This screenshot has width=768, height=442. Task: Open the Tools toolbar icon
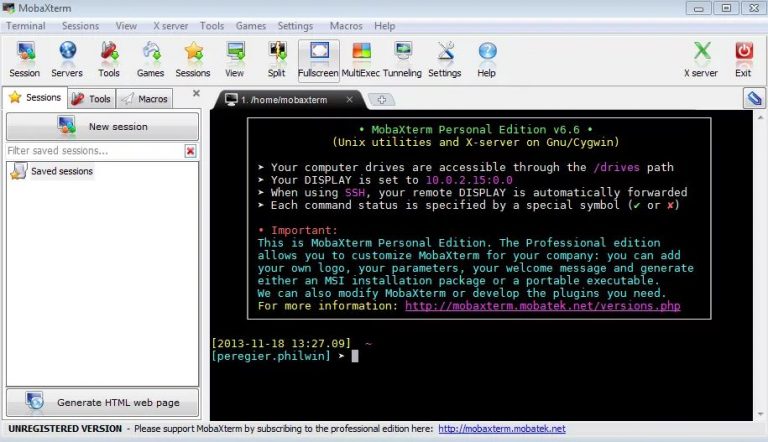click(109, 60)
